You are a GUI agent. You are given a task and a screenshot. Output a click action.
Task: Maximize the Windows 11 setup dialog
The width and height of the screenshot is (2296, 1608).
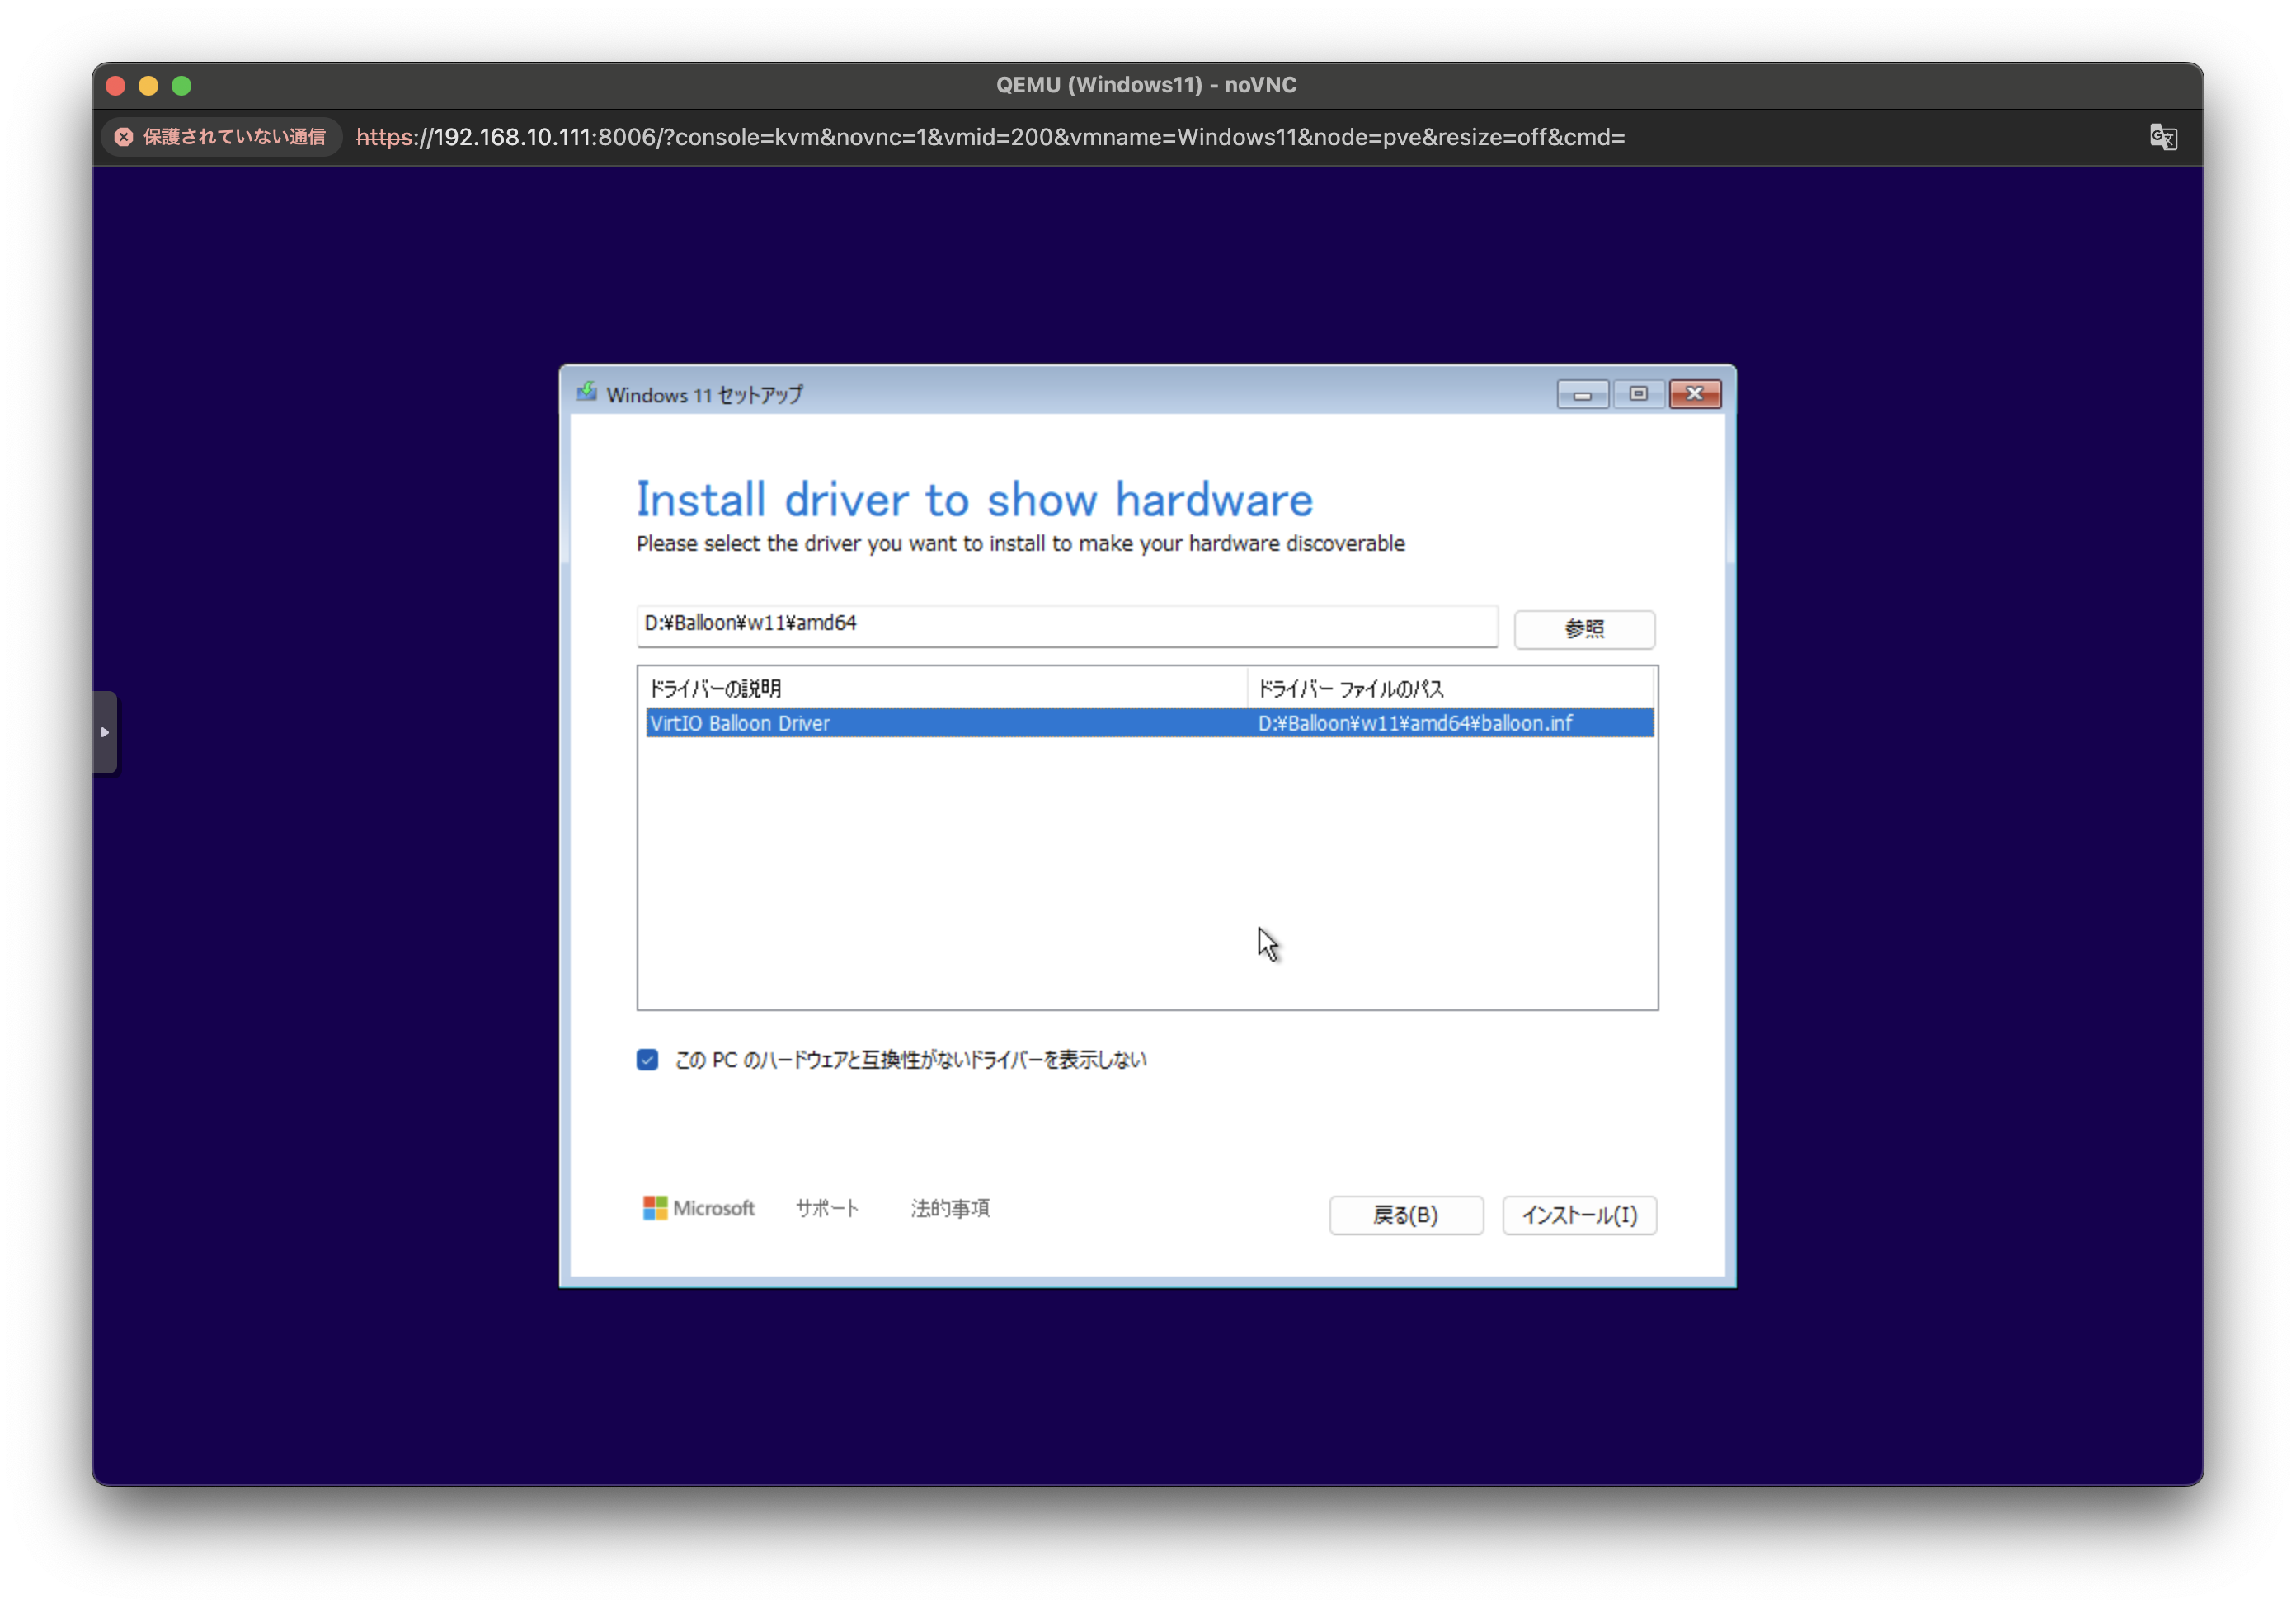pos(1638,394)
